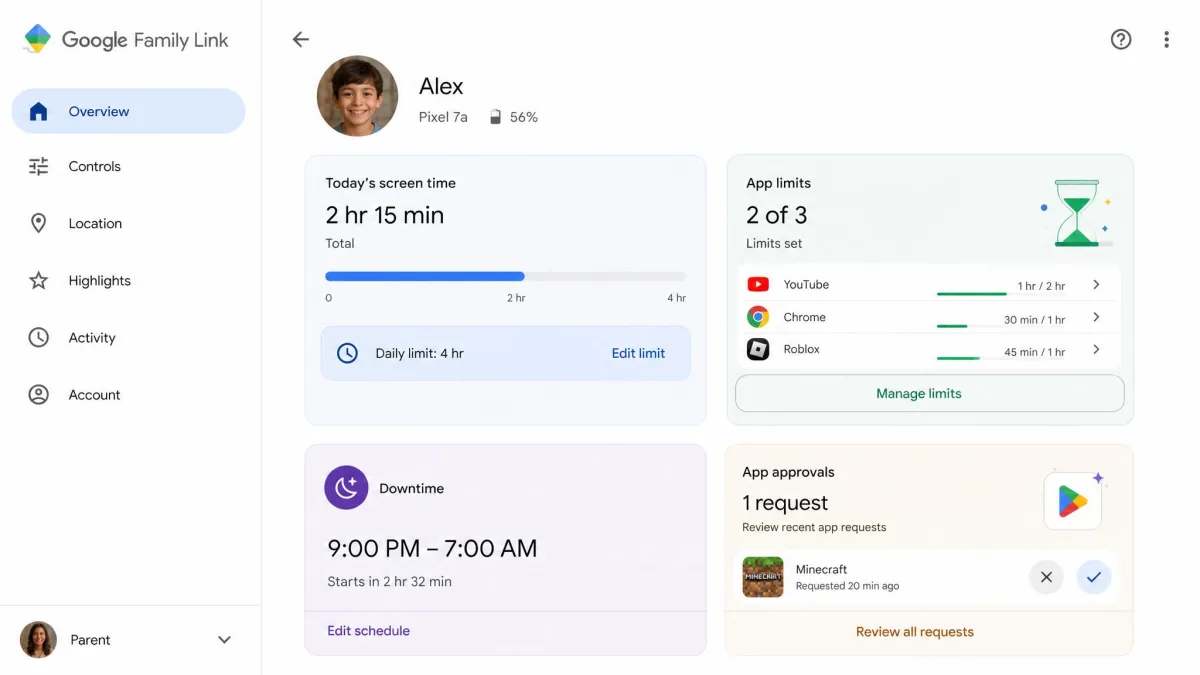
Task: Click the Roblox app icon
Action: tap(758, 349)
